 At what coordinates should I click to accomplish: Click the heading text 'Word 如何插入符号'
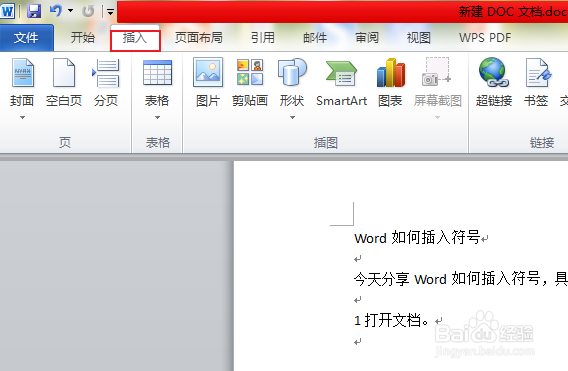417,238
